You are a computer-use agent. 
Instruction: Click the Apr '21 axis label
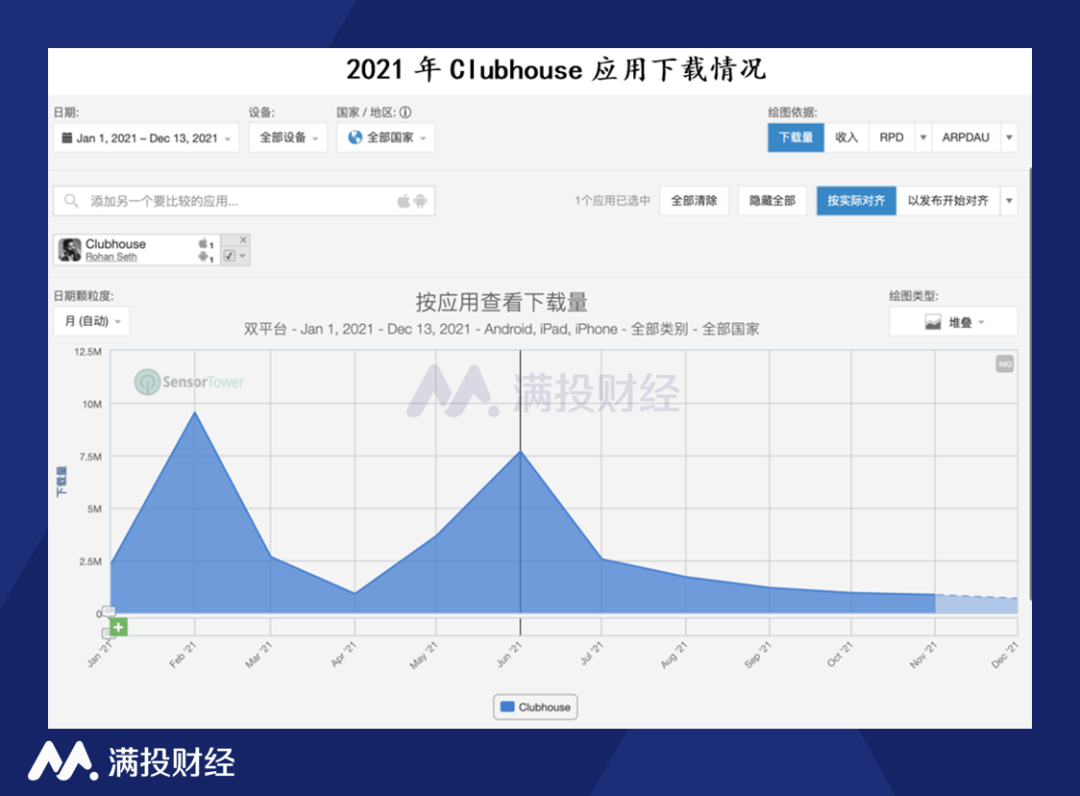(344, 655)
